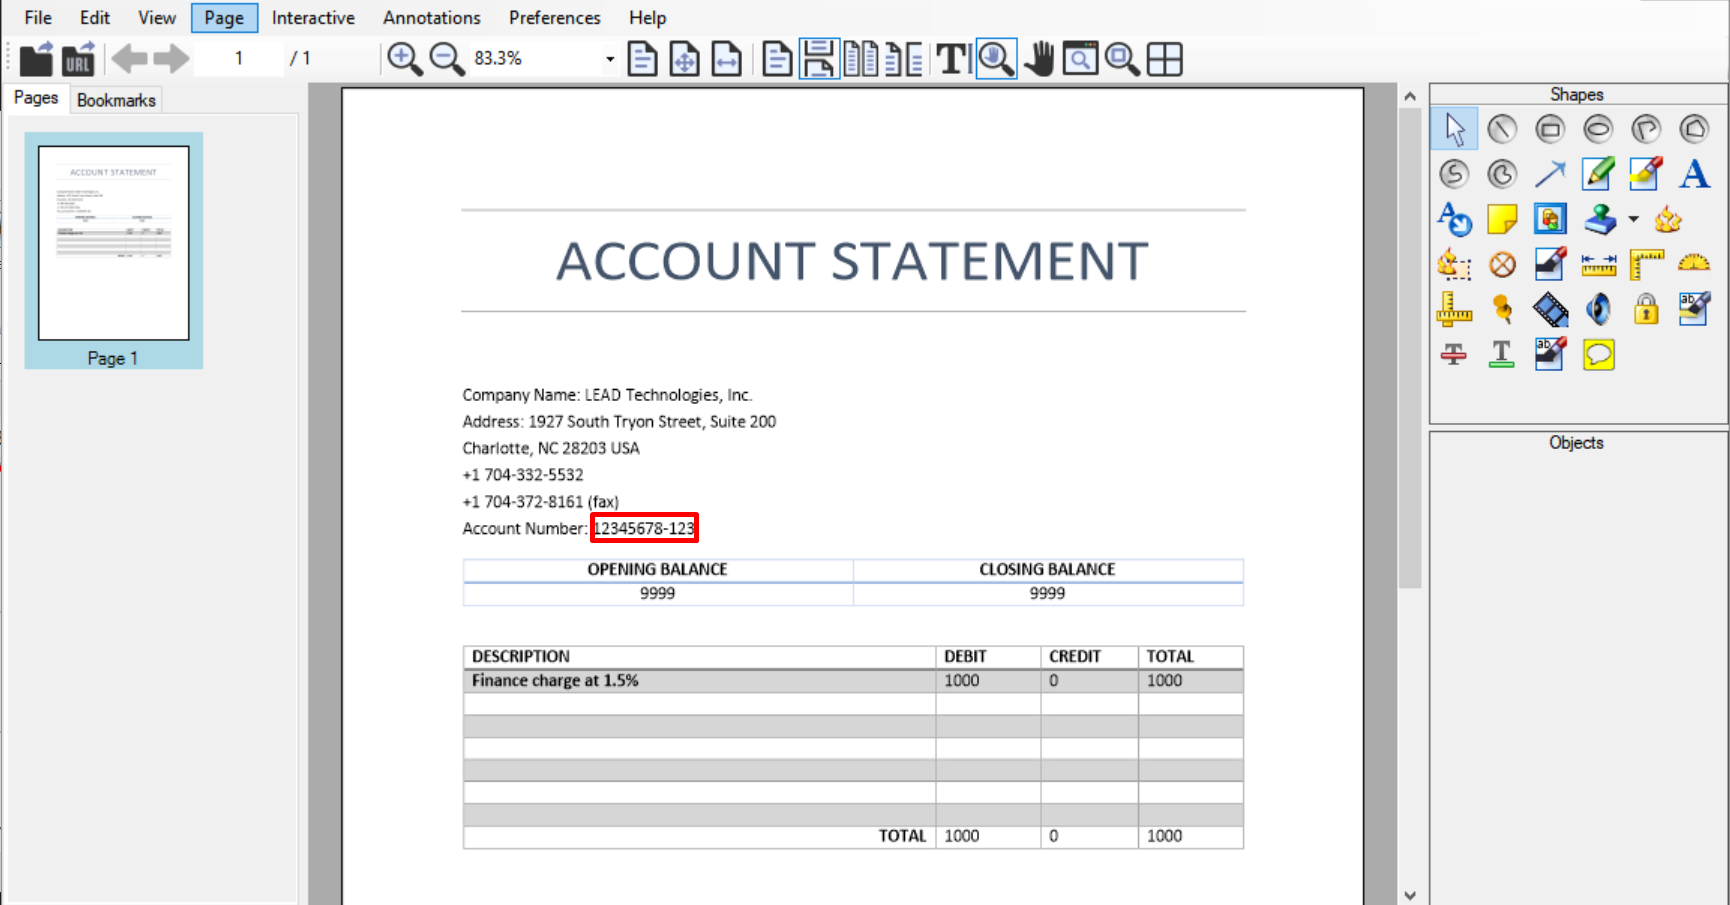The image size is (1730, 905).
Task: Choose the Protractor measurement tool
Action: [x=1694, y=264]
